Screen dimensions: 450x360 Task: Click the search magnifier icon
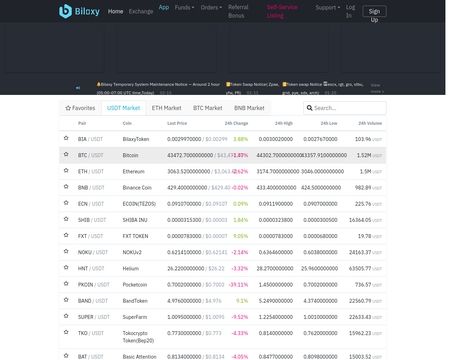[x=309, y=108]
